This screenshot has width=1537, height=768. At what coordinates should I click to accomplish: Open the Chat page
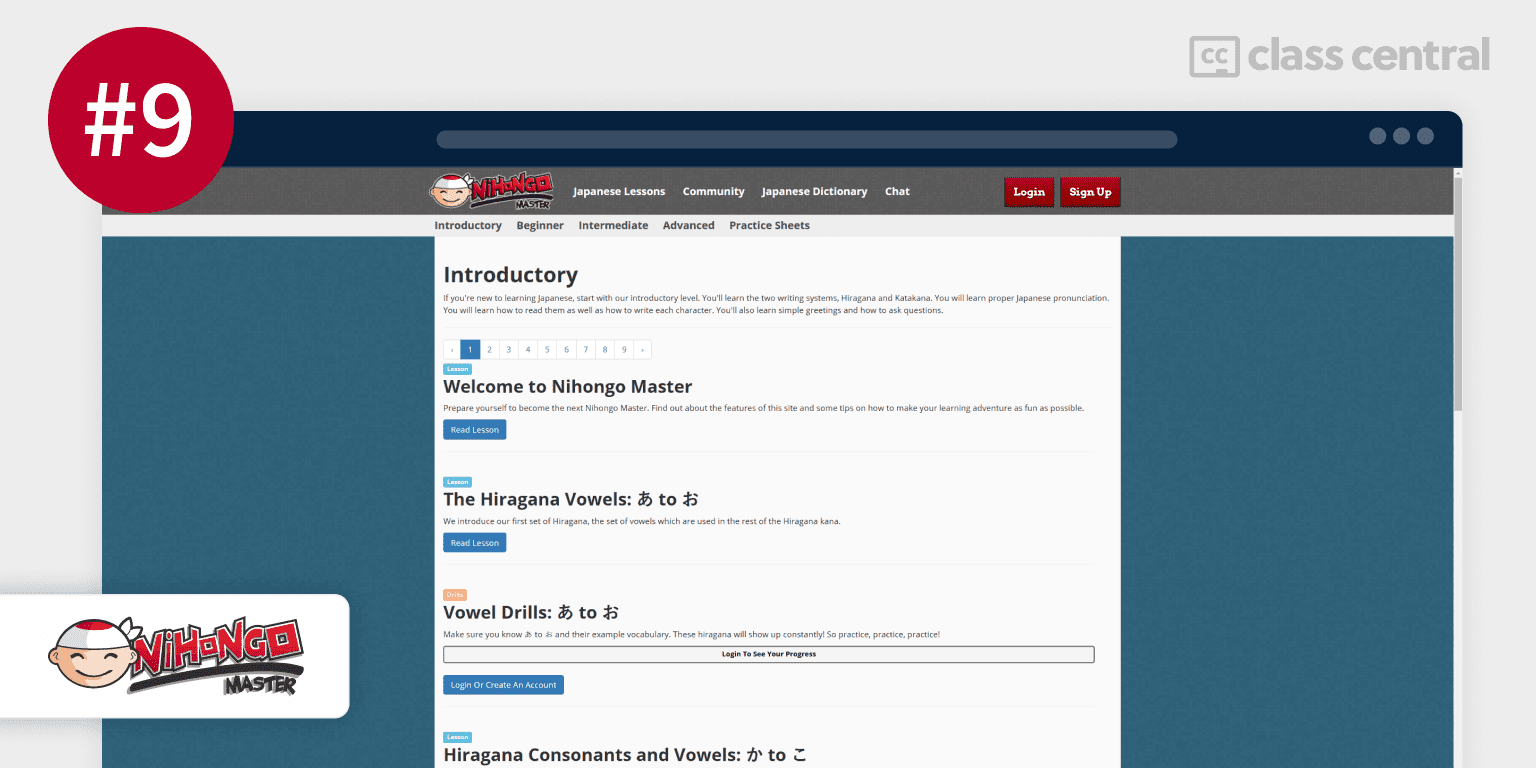897,192
